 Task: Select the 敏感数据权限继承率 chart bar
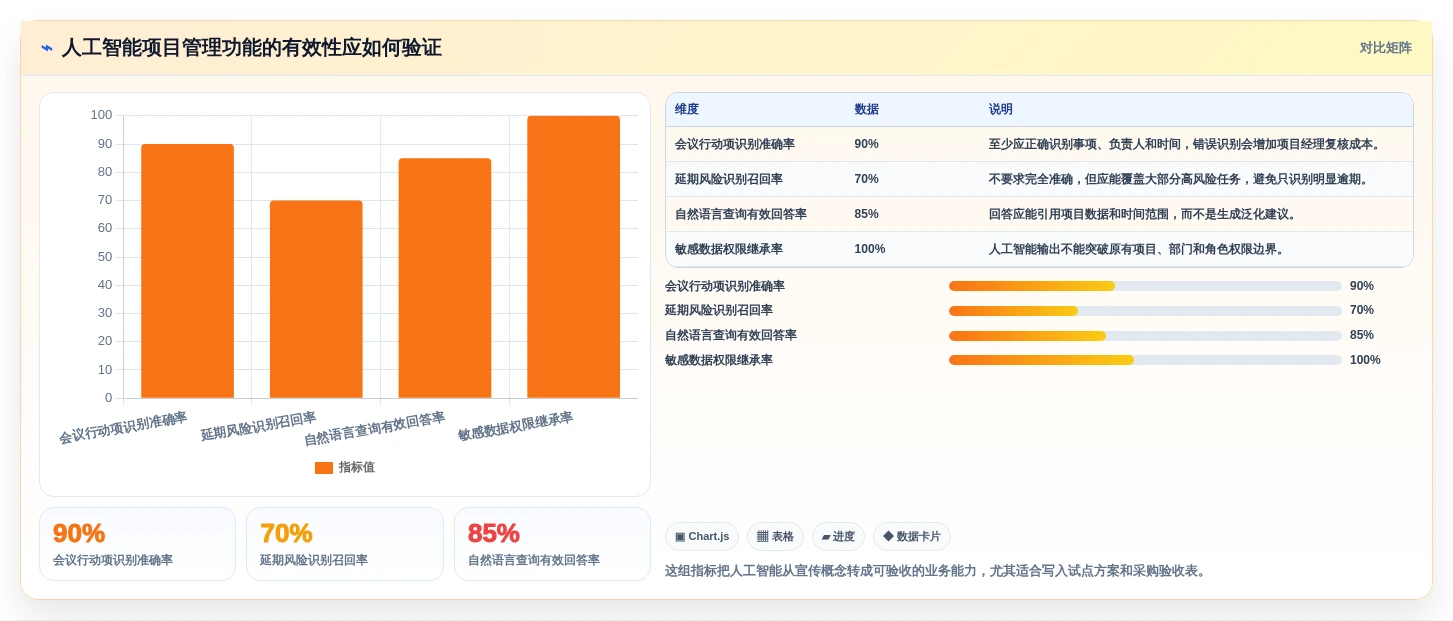573,257
